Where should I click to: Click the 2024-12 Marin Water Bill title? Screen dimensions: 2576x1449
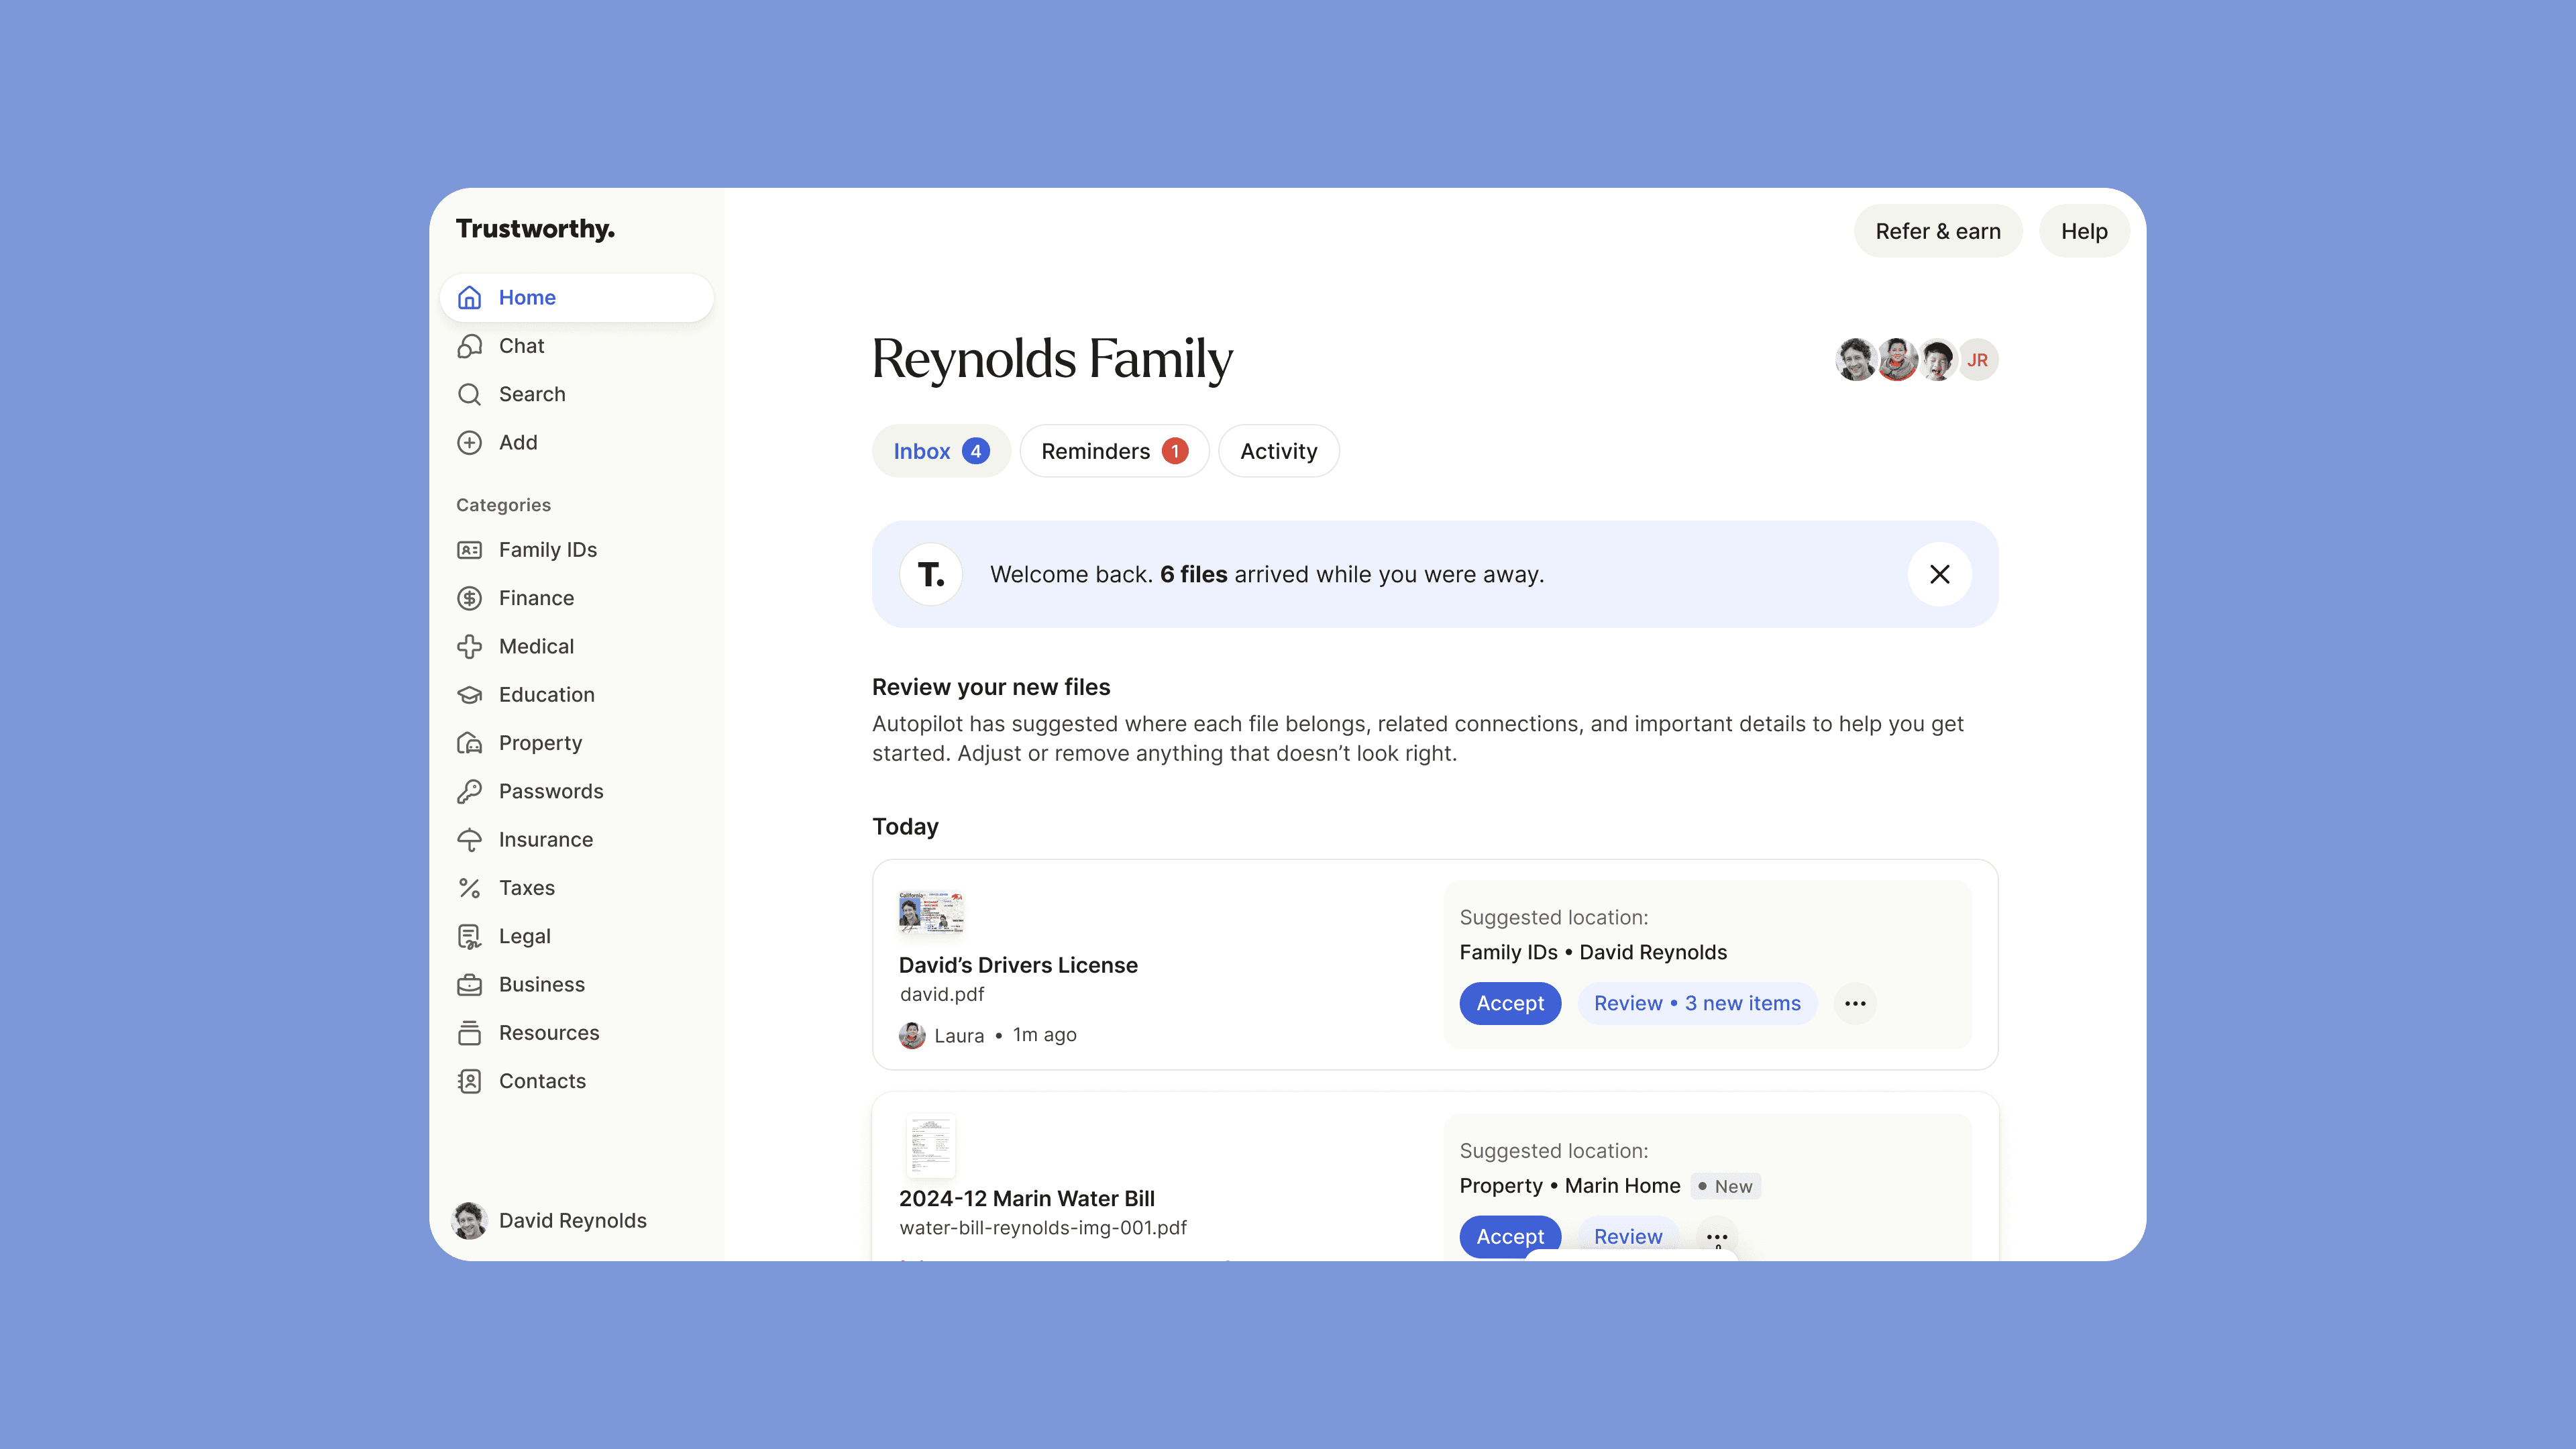click(x=1026, y=1198)
